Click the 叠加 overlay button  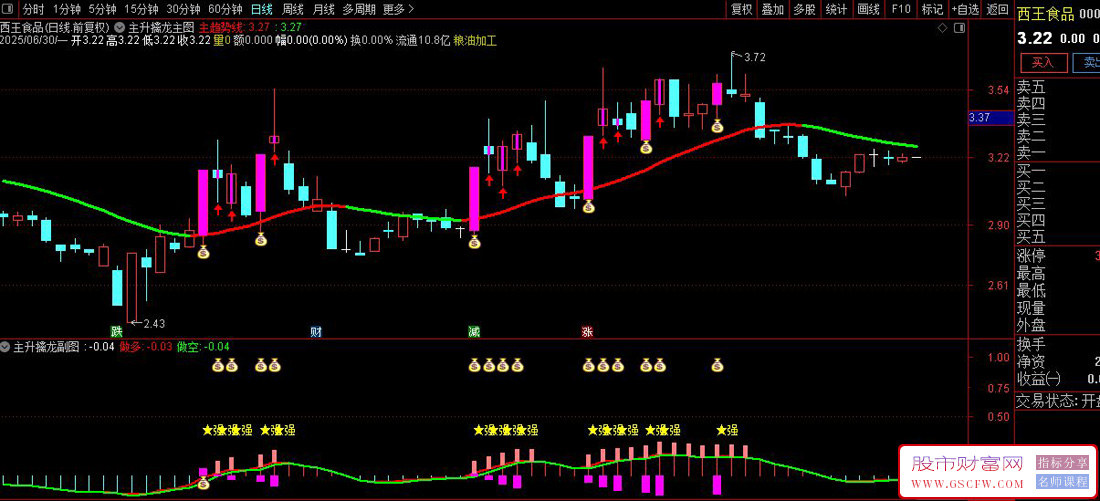click(x=773, y=9)
